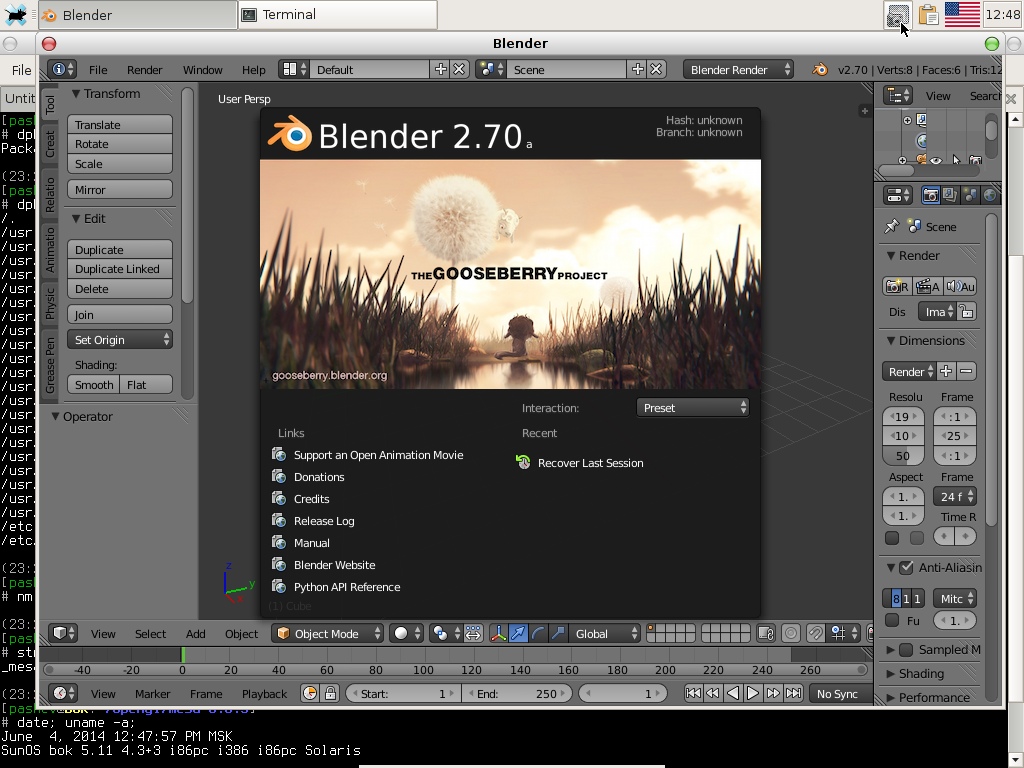Toggle the 3D manipulator widget
The width and height of the screenshot is (1024, 768).
pos(498,633)
